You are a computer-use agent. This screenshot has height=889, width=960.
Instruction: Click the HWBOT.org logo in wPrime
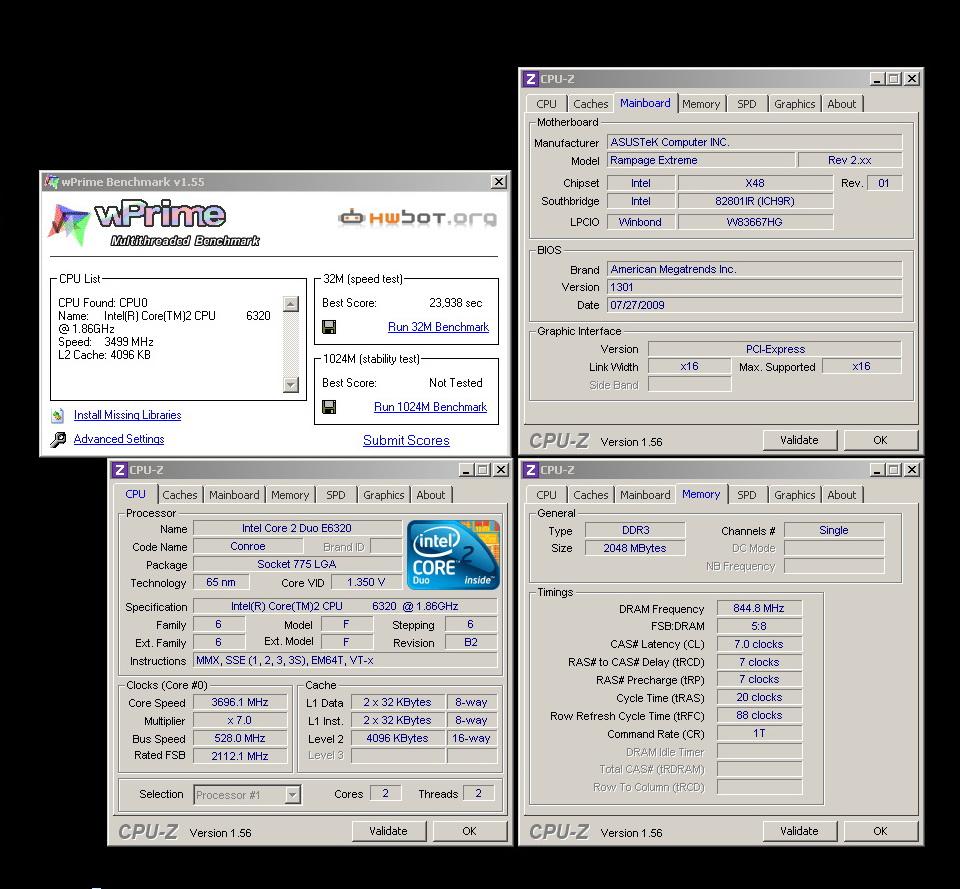pos(418,217)
